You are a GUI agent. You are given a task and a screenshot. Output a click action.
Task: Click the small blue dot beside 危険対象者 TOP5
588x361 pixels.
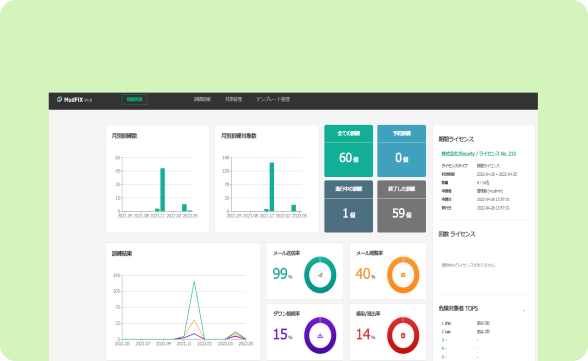[x=524, y=310]
